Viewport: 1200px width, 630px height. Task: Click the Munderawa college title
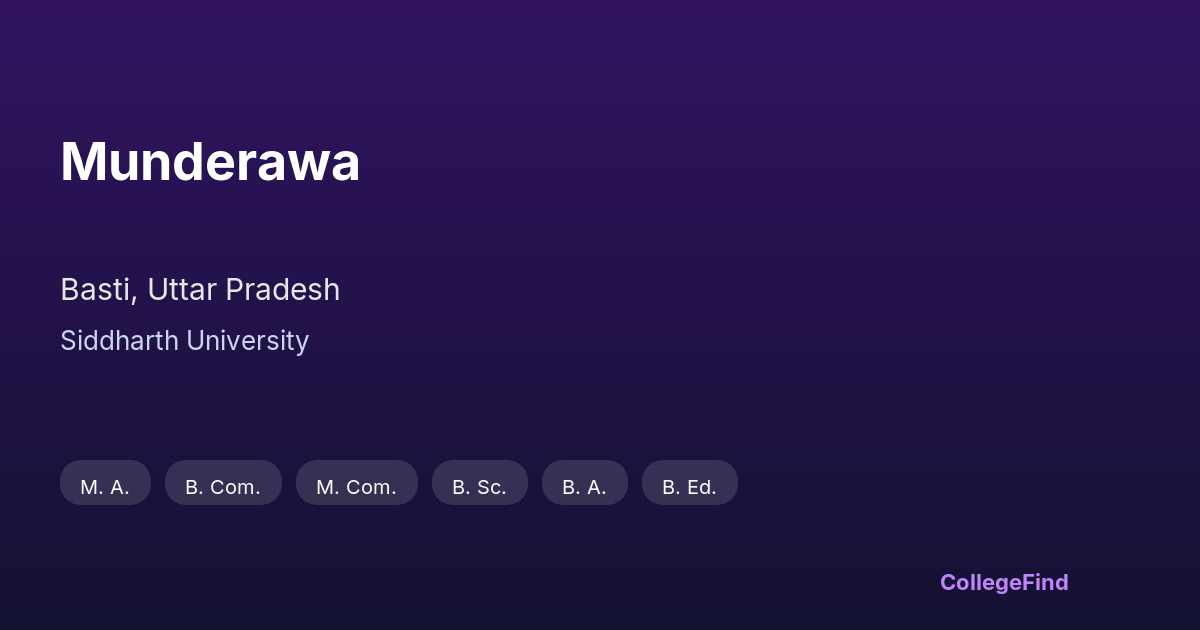[210, 161]
